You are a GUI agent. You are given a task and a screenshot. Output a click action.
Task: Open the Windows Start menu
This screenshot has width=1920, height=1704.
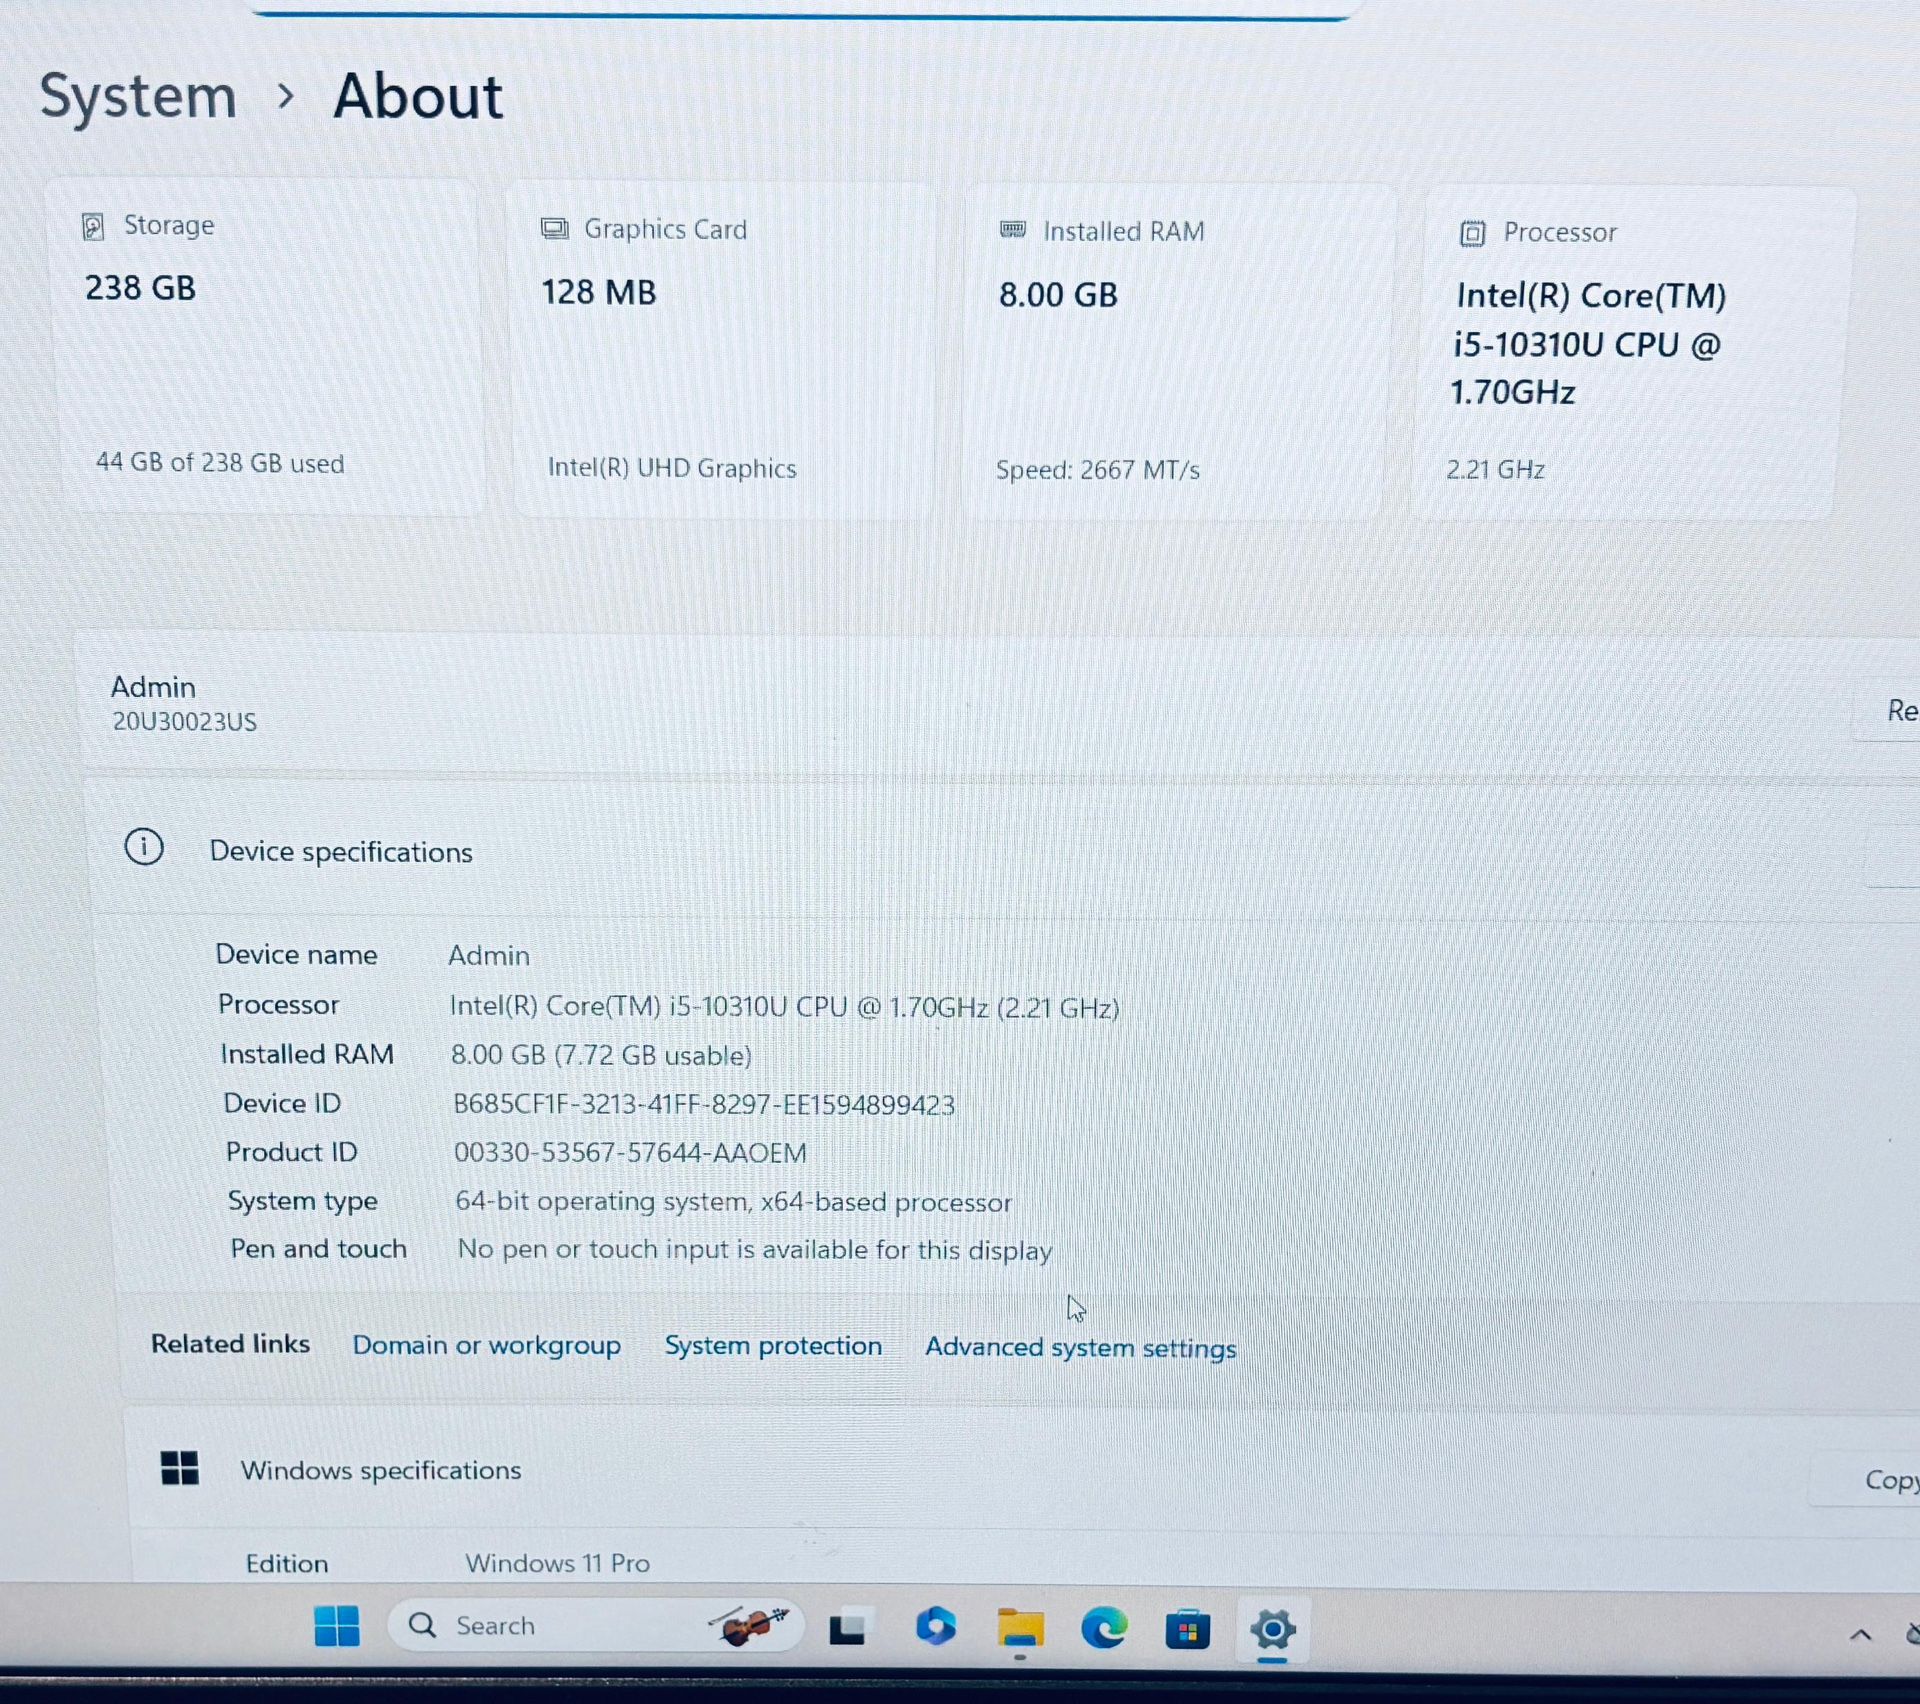(x=337, y=1626)
